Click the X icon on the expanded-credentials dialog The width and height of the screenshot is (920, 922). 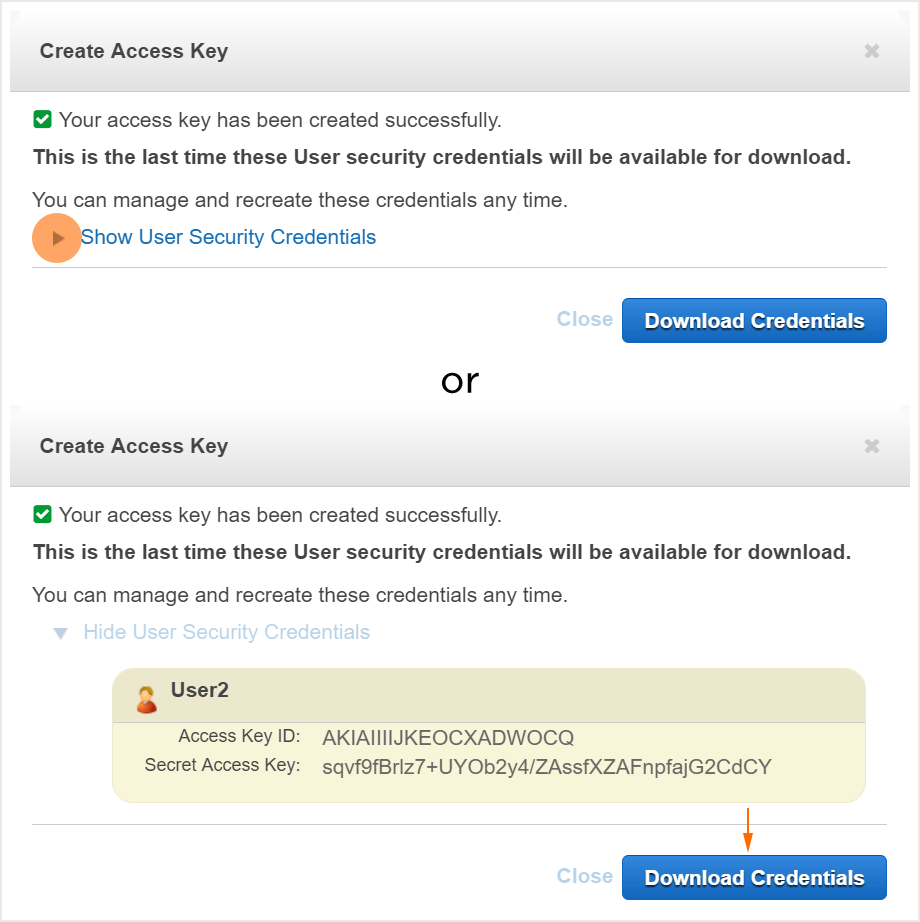click(x=872, y=446)
